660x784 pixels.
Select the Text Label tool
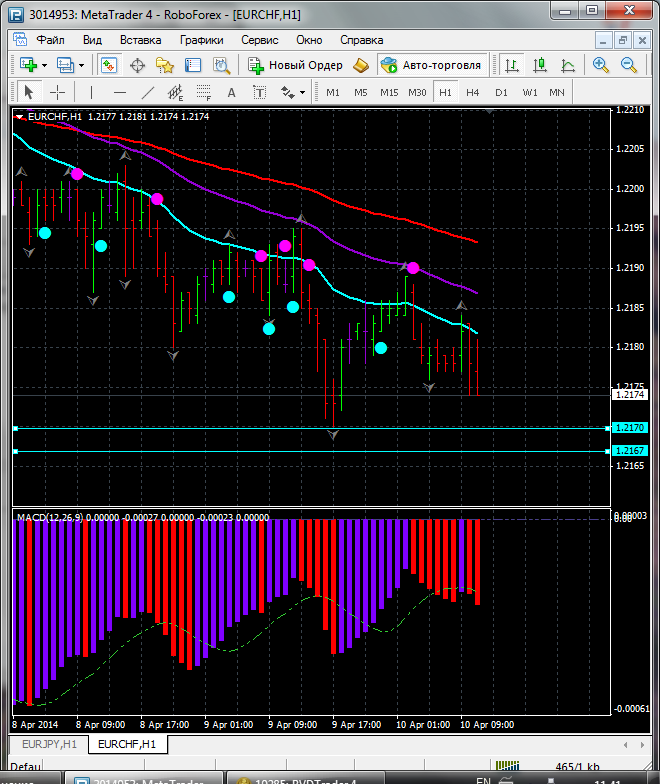point(260,92)
